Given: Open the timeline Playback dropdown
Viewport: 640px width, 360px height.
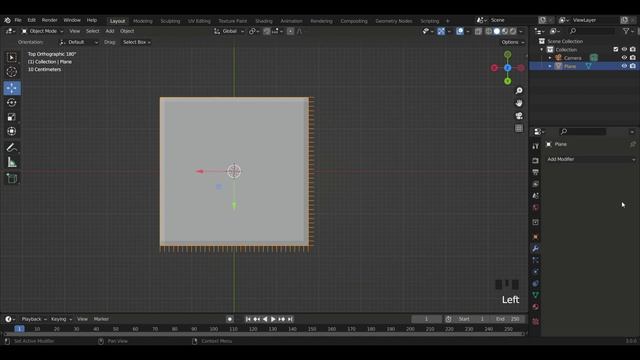Looking at the screenshot, I should [34, 319].
